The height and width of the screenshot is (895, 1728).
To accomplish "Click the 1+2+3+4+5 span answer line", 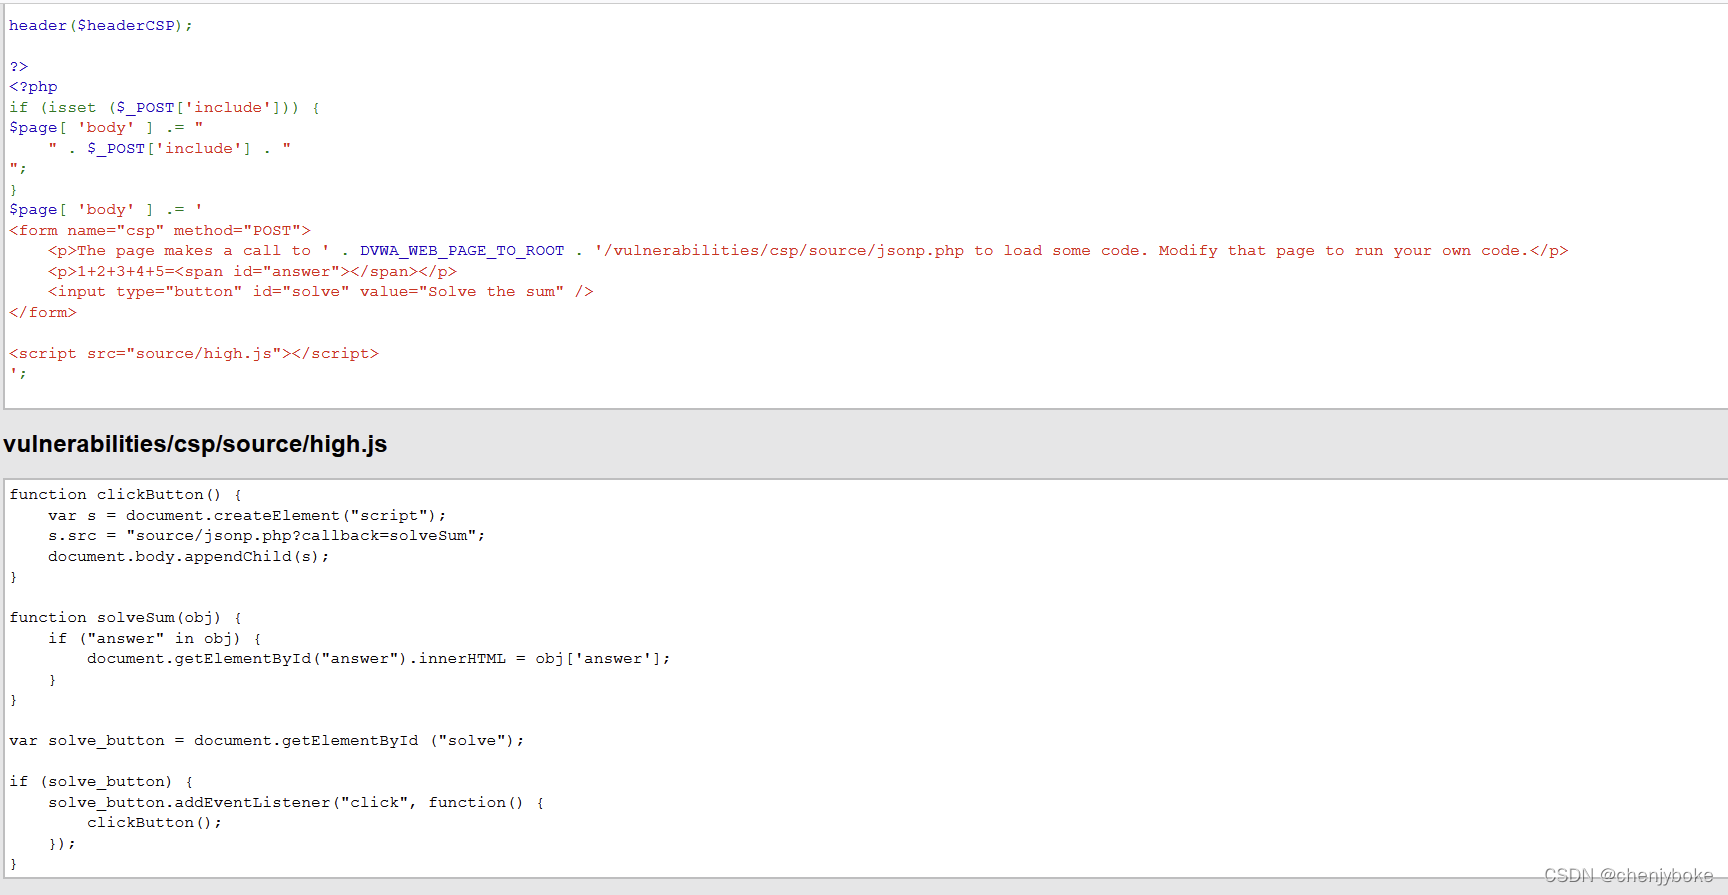I will coord(252,272).
